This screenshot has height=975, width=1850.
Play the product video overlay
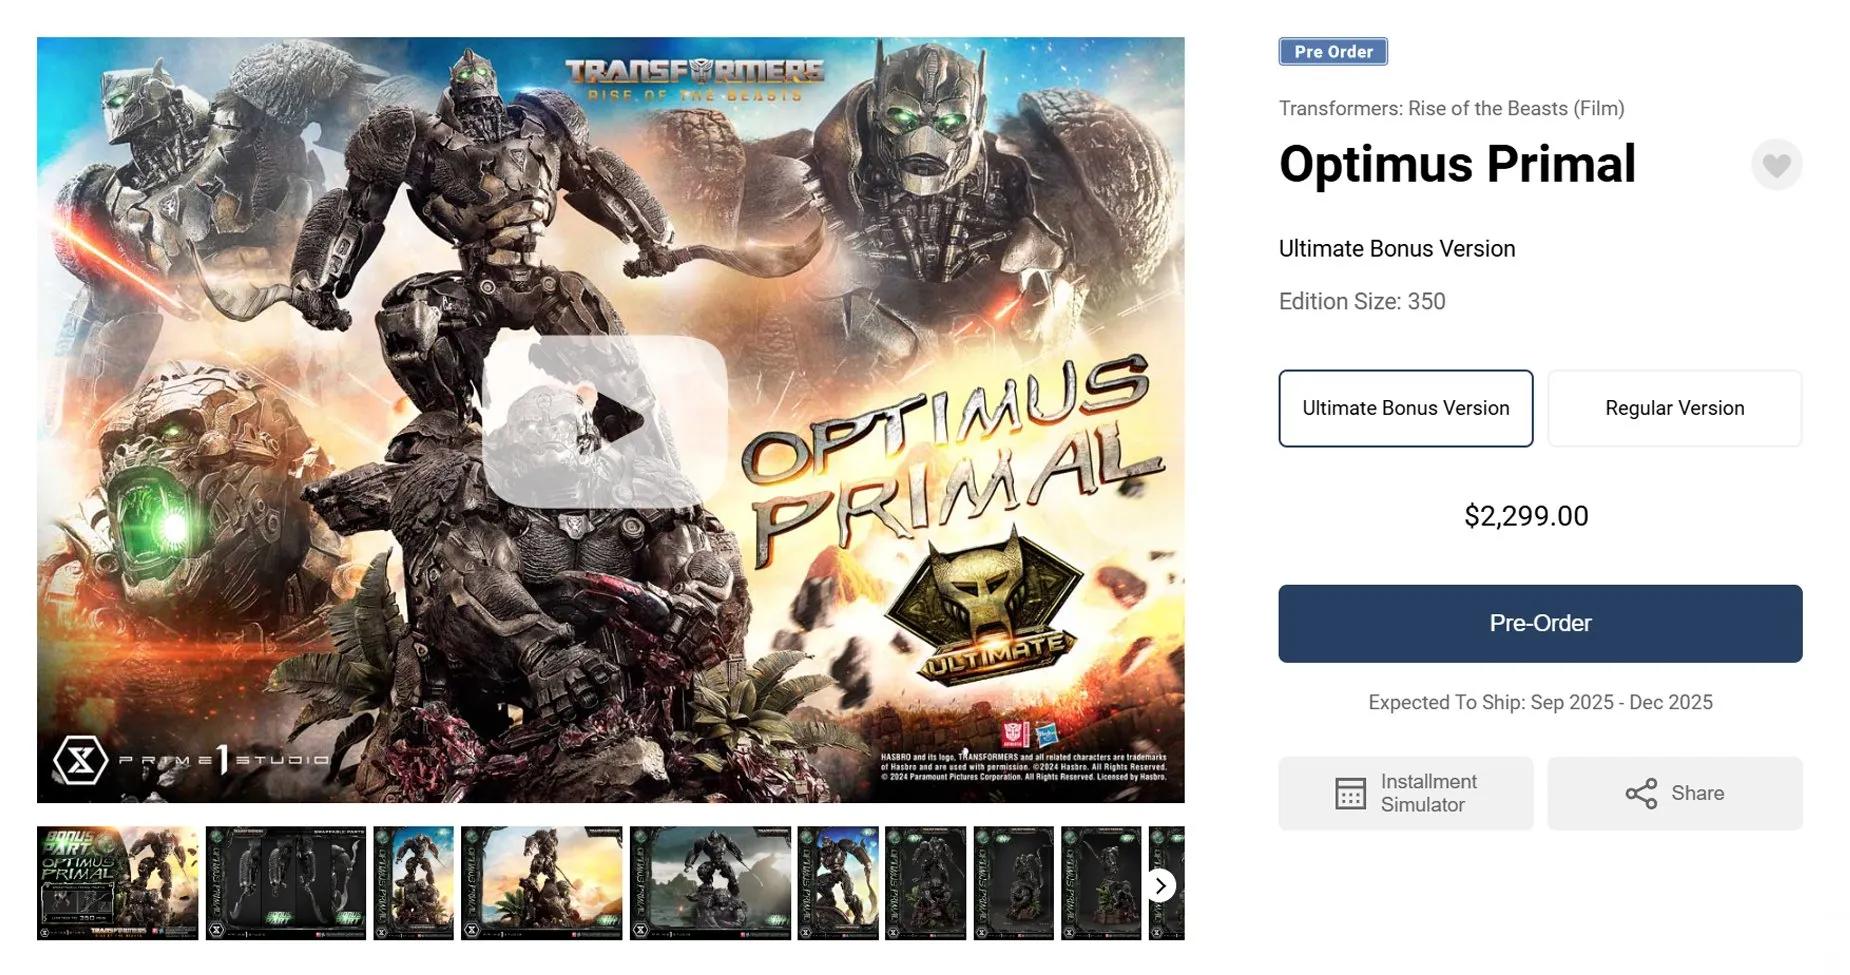(605, 421)
